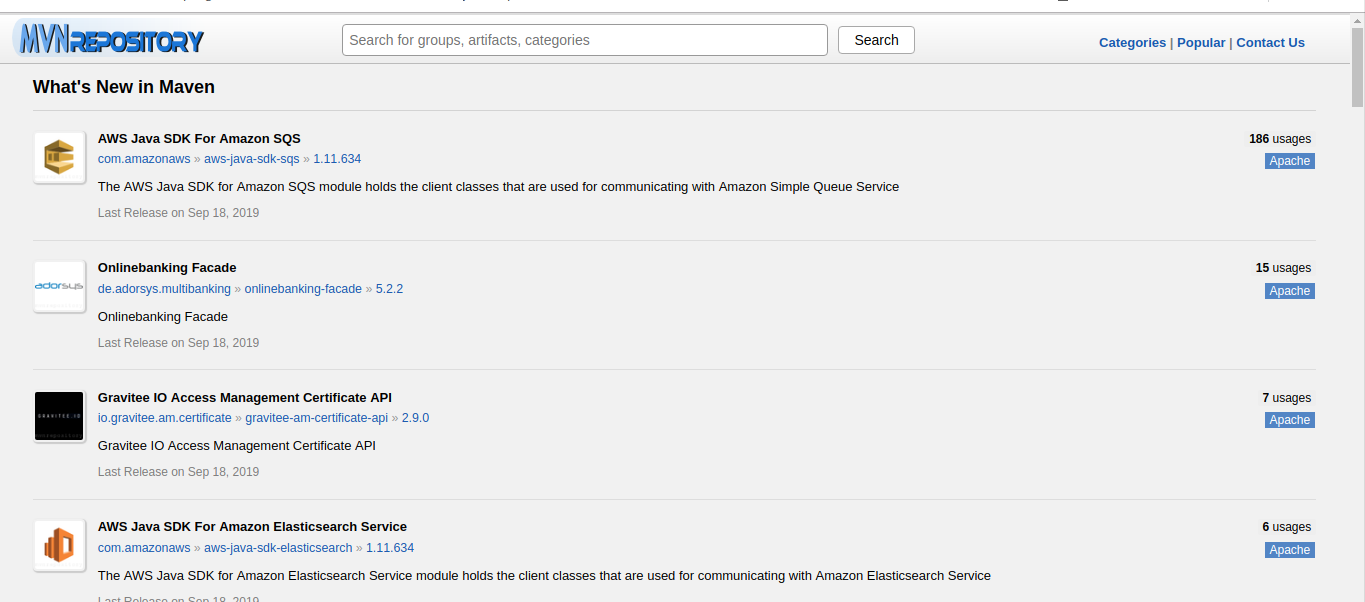View 186 usages of AWS SQS SDK
1365x602 pixels.
click(1280, 139)
